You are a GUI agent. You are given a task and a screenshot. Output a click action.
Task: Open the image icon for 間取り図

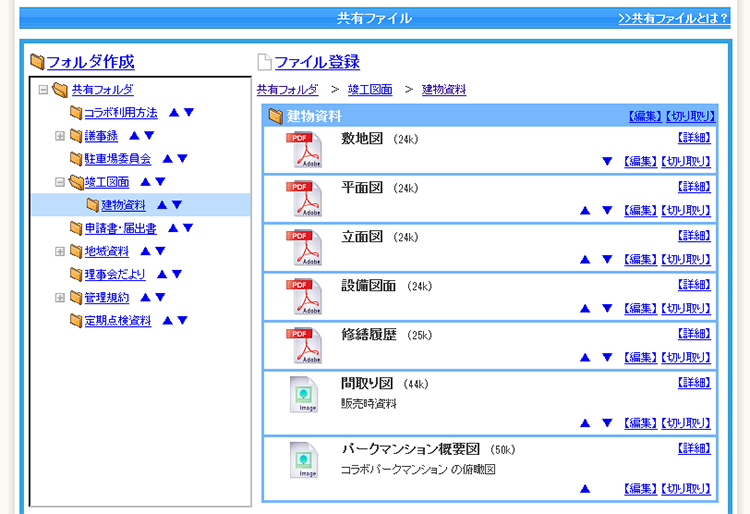304,394
